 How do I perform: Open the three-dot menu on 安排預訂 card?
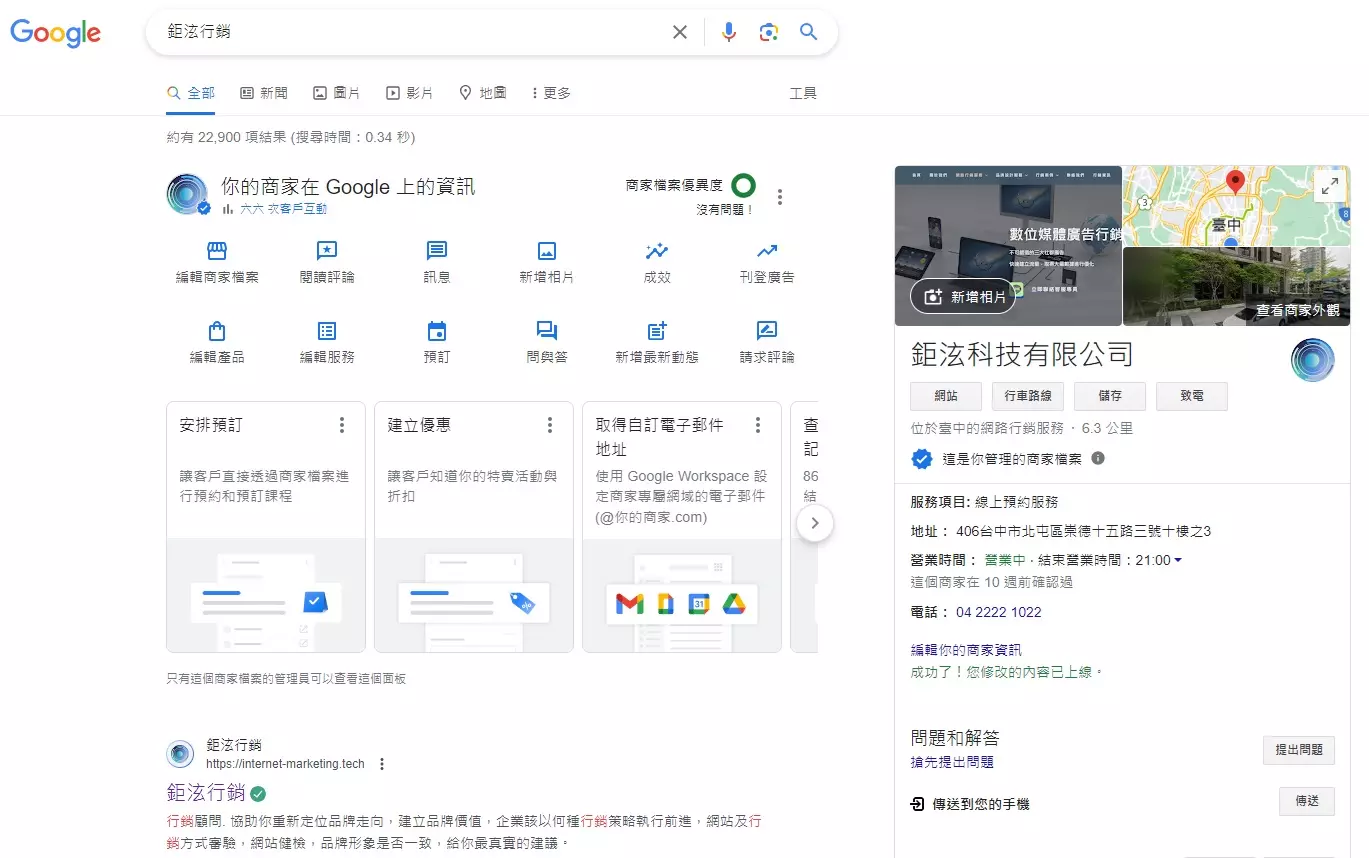342,424
